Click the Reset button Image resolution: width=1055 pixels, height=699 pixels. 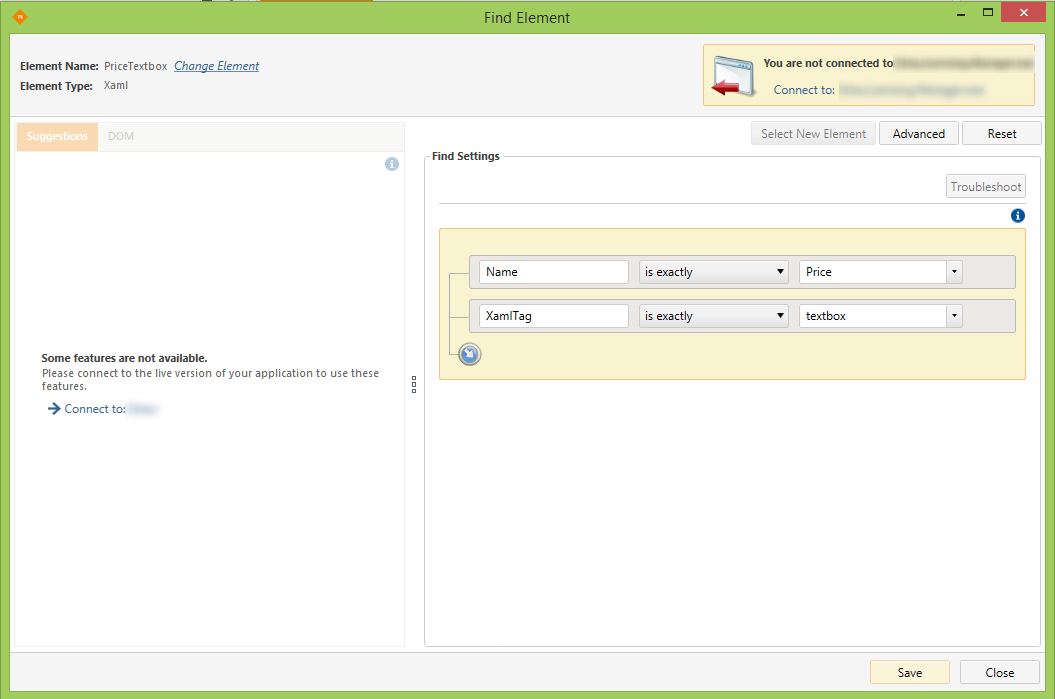1001,134
